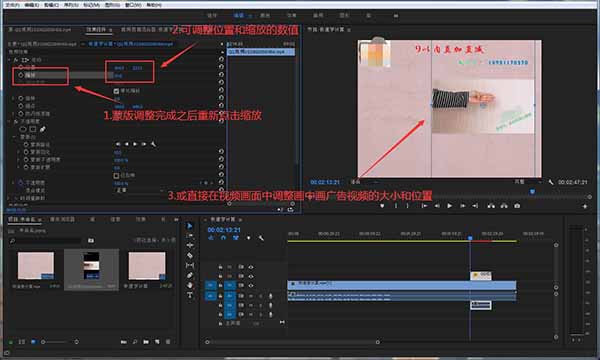Toggle the timeline Snap magnet icon
The width and height of the screenshot is (600, 360).
click(x=223, y=238)
